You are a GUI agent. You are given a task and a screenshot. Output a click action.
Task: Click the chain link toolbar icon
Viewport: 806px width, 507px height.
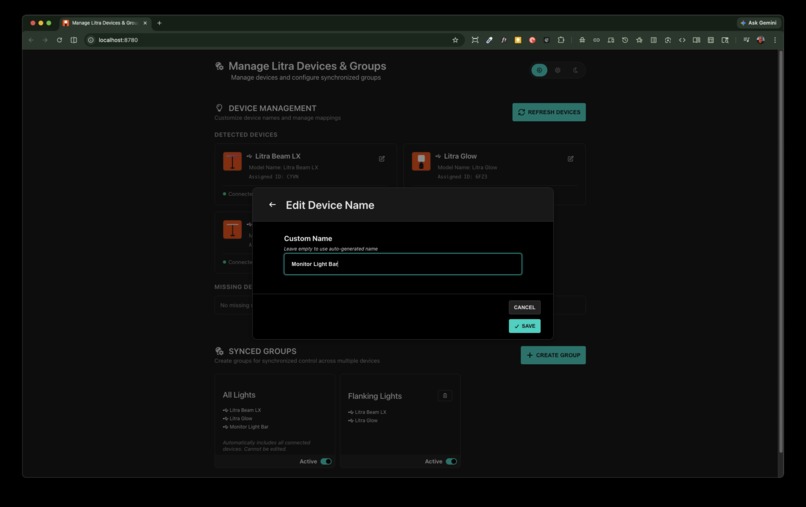click(x=596, y=40)
